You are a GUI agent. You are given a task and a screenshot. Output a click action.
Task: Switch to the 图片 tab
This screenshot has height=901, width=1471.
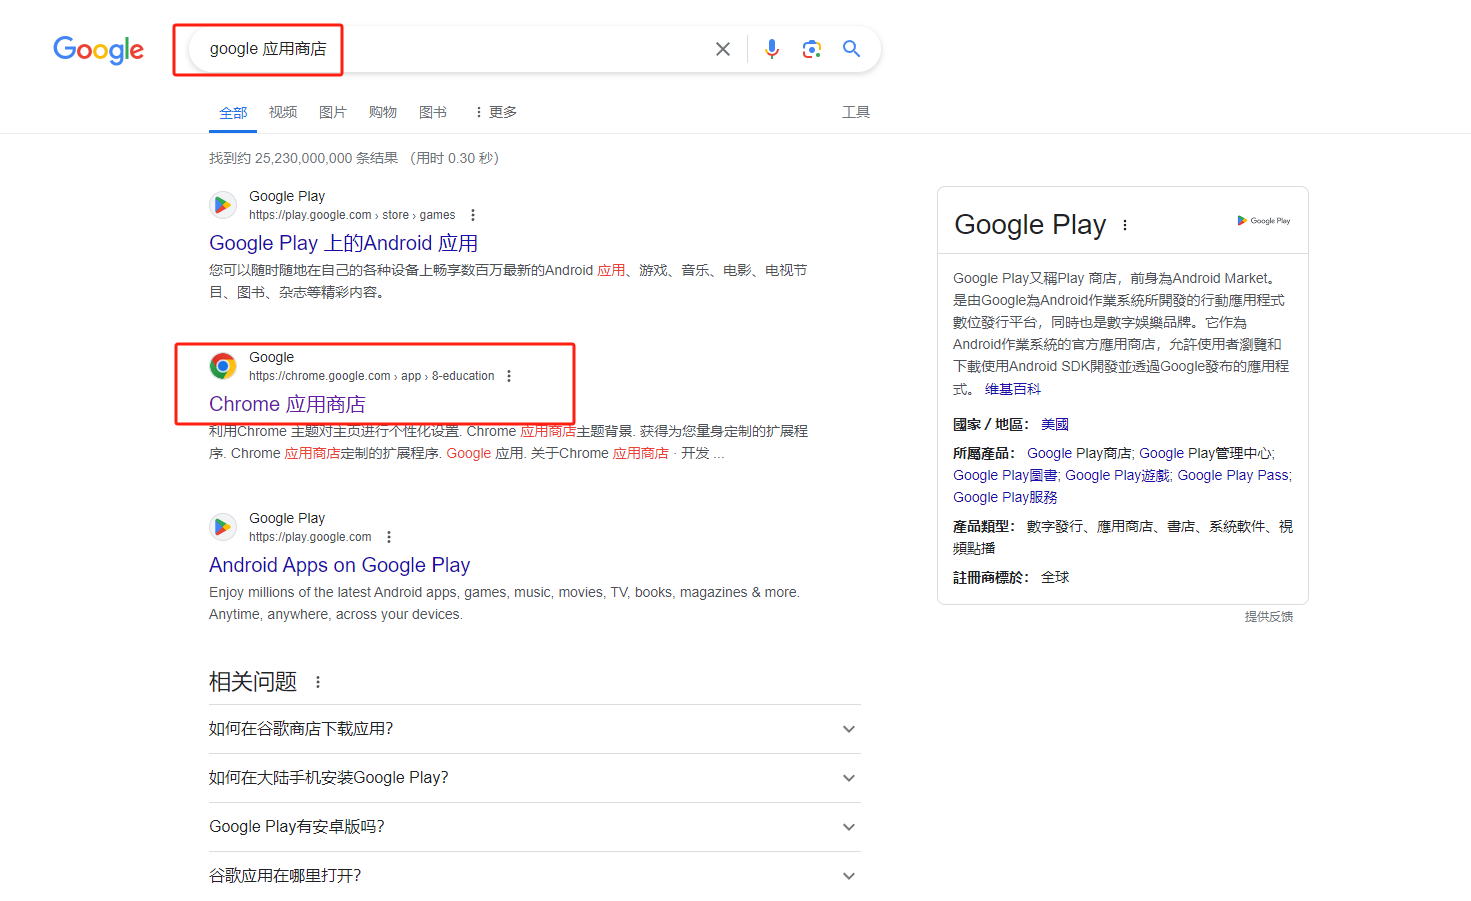(x=333, y=112)
